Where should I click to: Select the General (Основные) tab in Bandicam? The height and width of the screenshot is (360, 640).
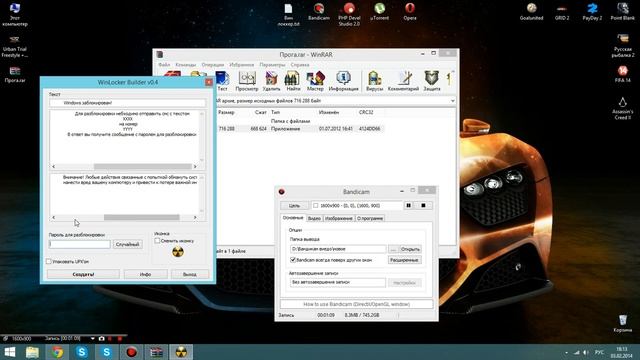click(x=293, y=218)
